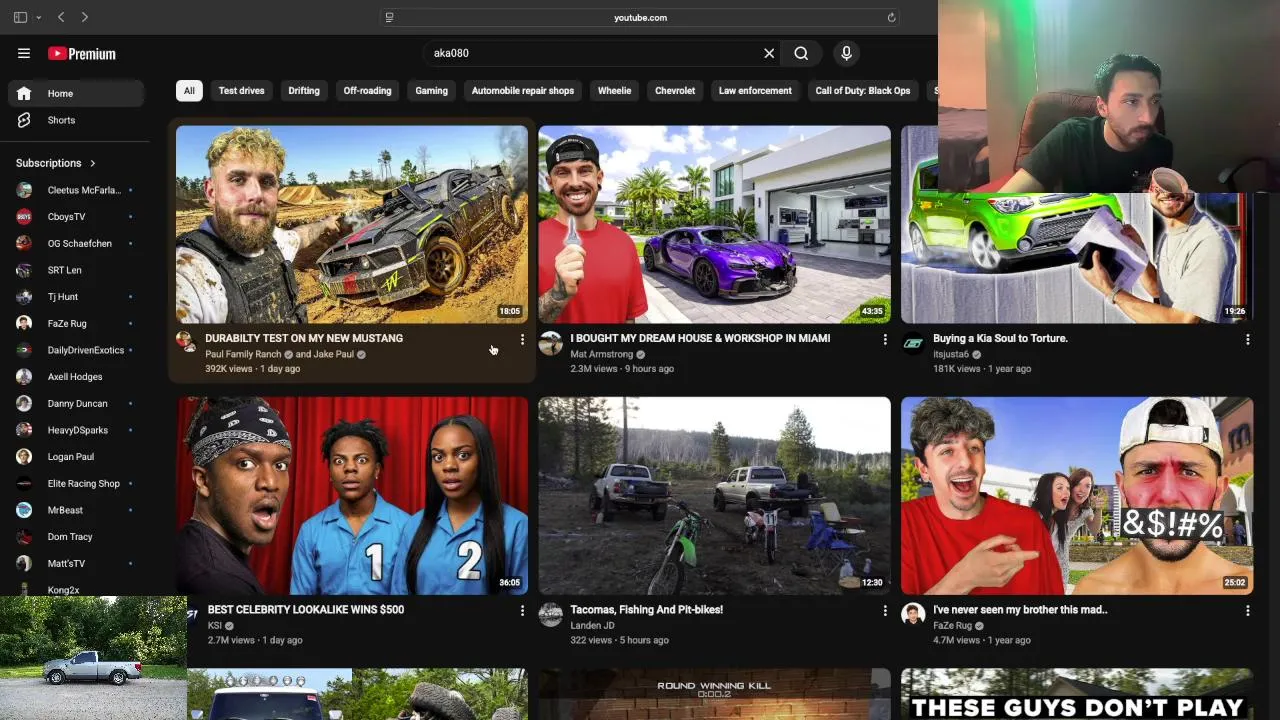Open title 'Buying a Kia Soul to Torture.'
The height and width of the screenshot is (720, 1280).
click(x=1000, y=338)
